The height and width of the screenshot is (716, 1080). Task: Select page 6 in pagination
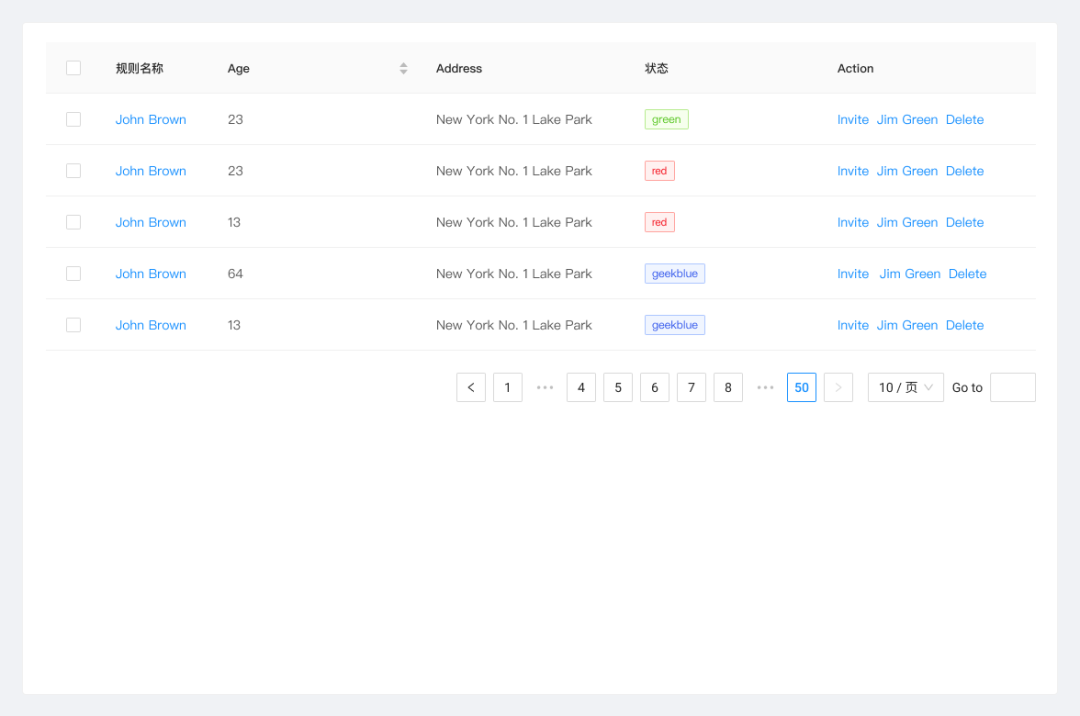(654, 388)
